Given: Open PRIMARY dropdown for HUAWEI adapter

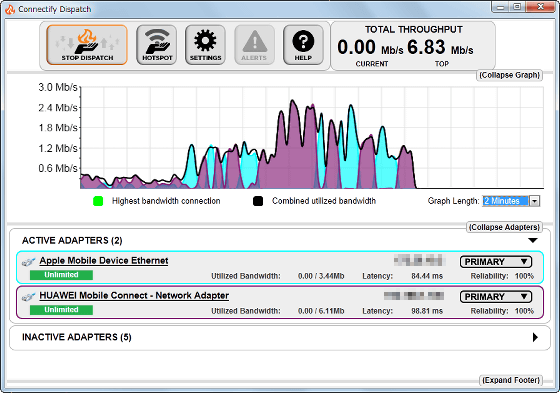Looking at the screenshot, I should [496, 297].
